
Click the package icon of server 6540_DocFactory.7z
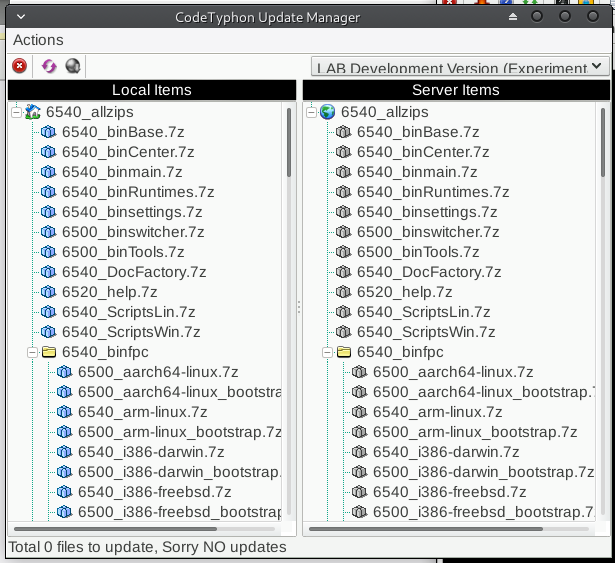point(344,272)
